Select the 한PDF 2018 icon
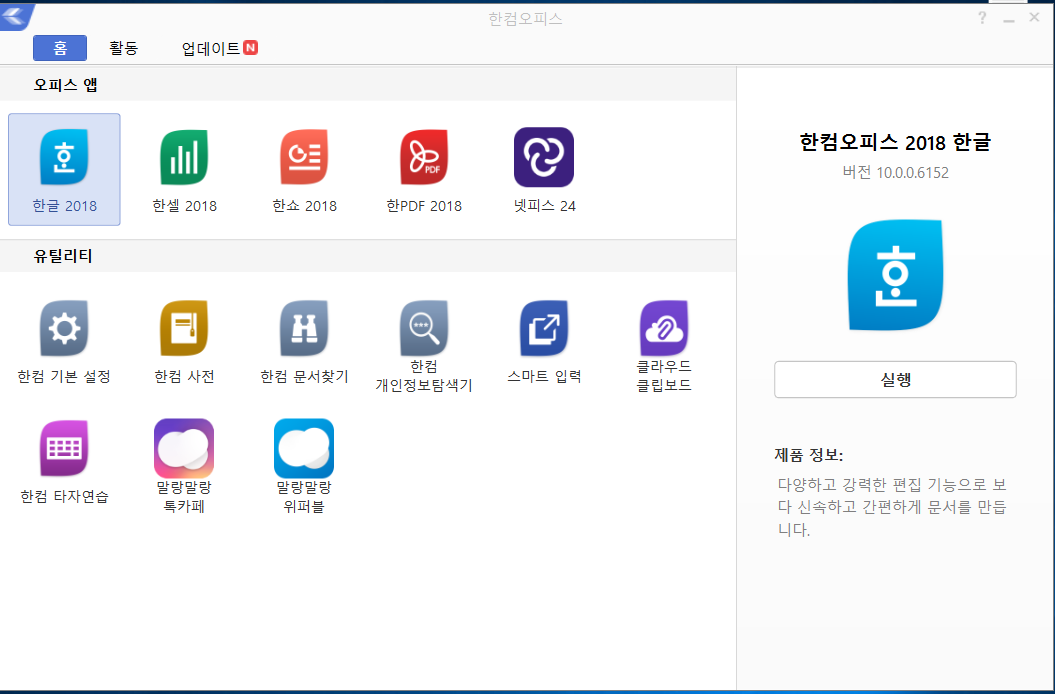This screenshot has height=694, width=1055. 424,157
